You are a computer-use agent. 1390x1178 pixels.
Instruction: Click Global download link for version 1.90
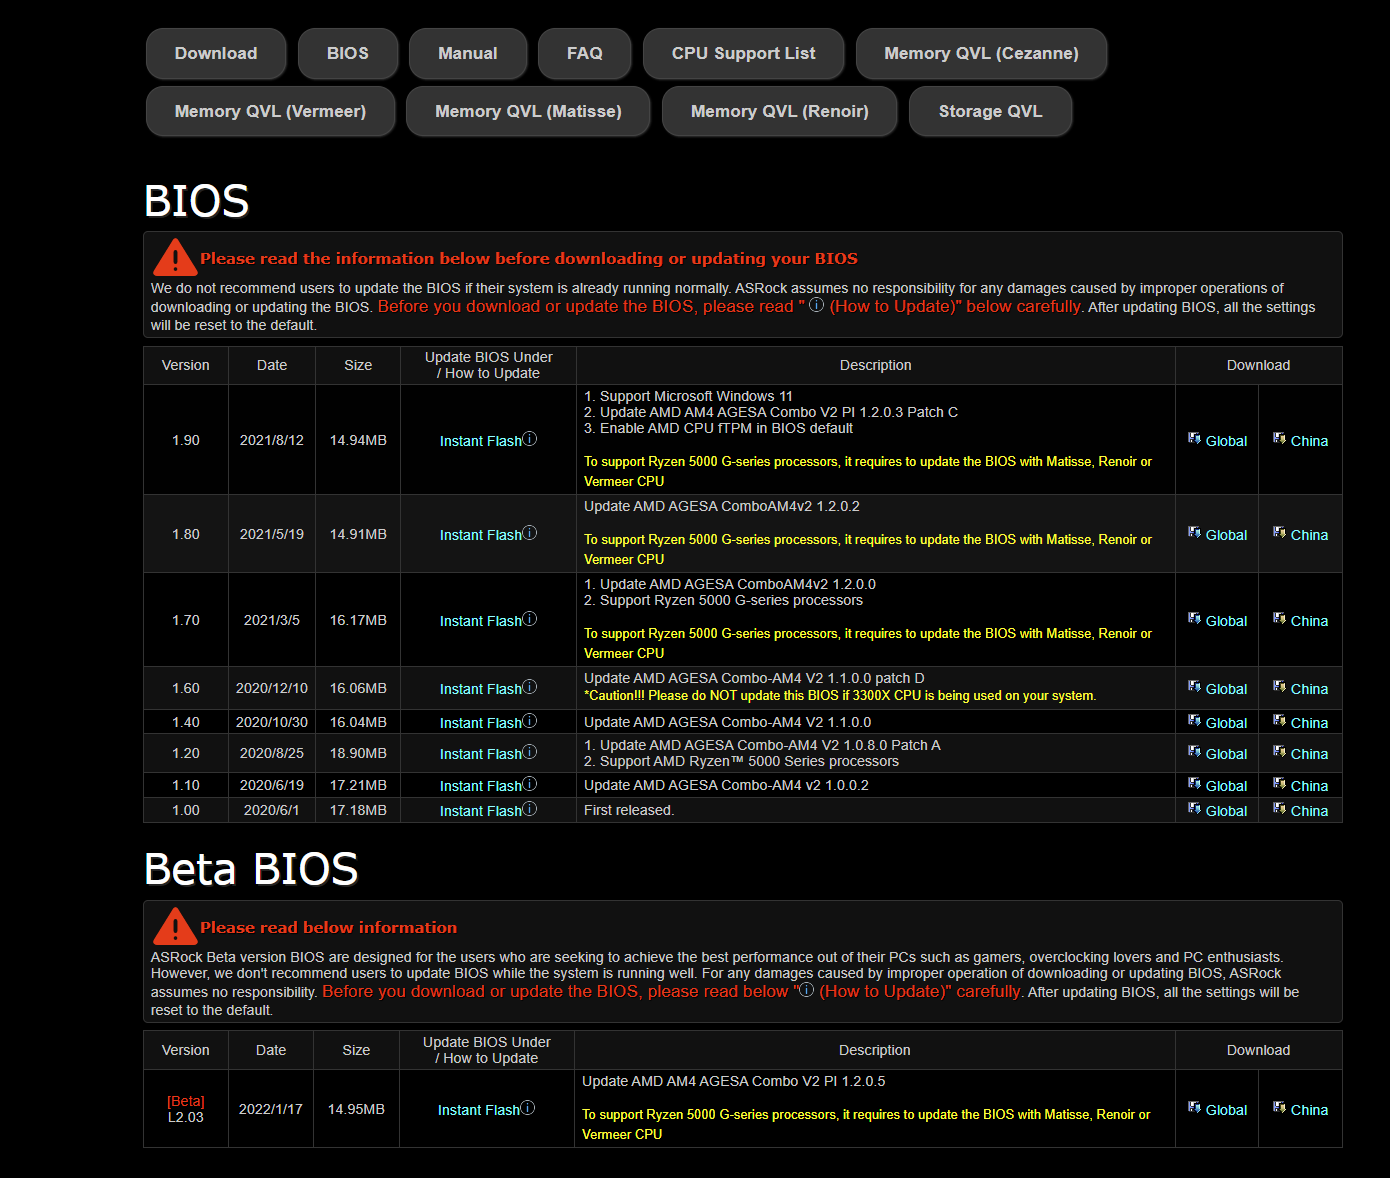[1226, 441]
